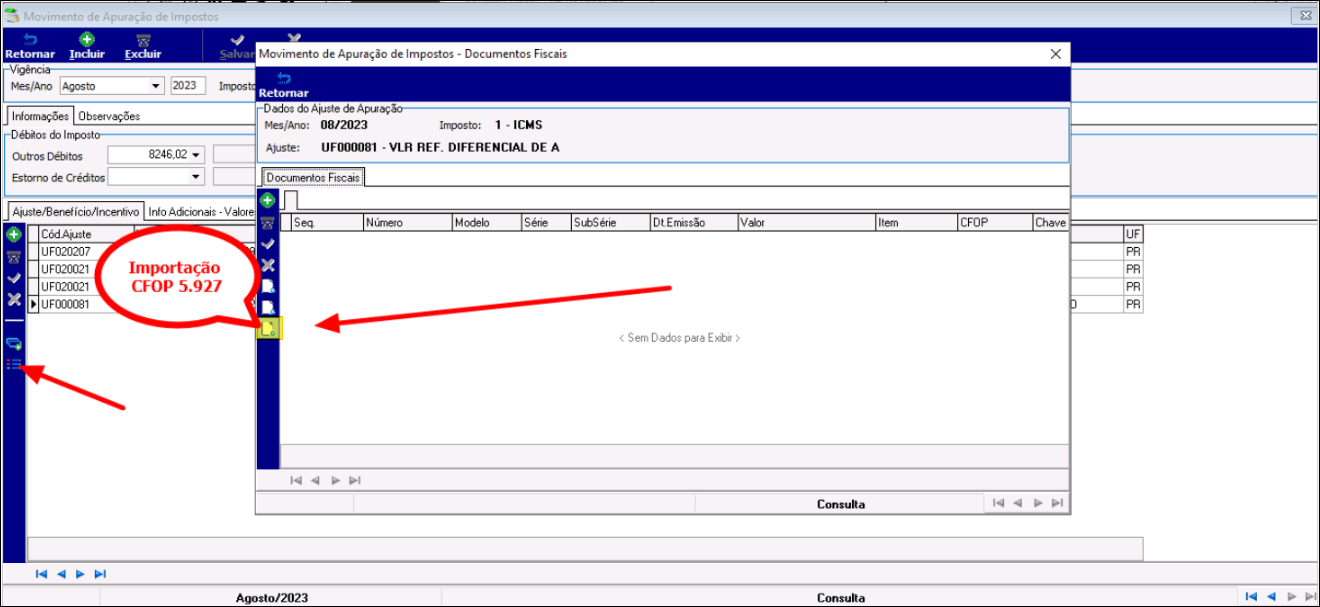The height and width of the screenshot is (607, 1320).
Task: Click 'UF000081 - VLR REF. DIFERENCIAL DE A' text
Action: point(440,147)
